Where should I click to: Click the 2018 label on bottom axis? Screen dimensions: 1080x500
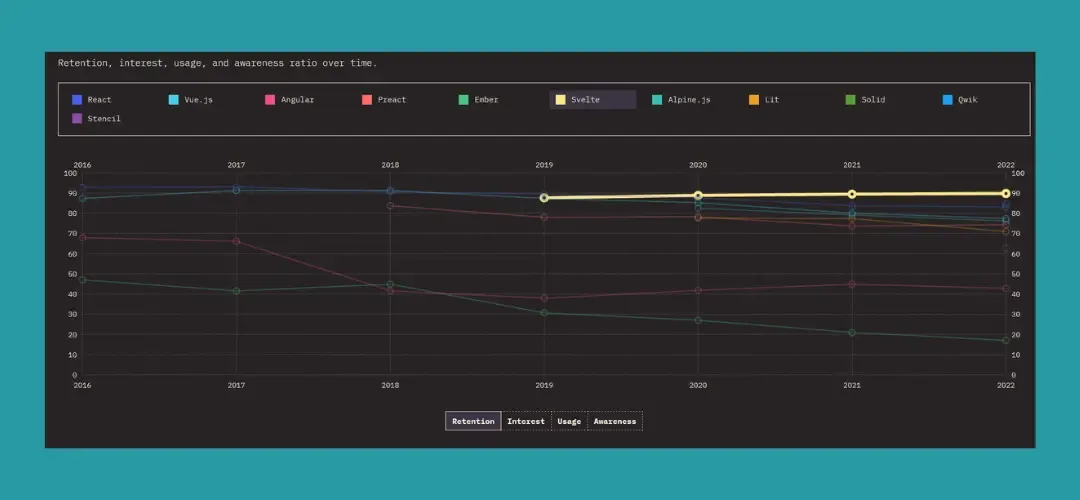[390, 385]
